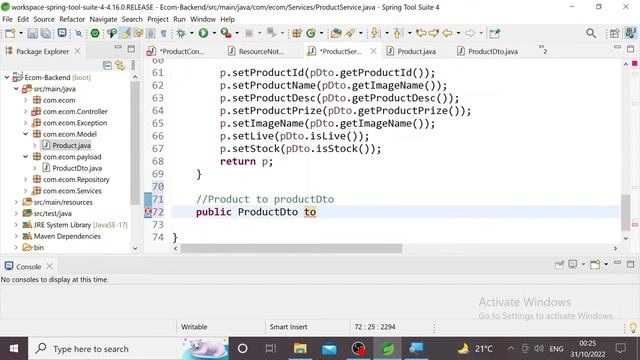Expand the com.ecom.Controller package
This screenshot has height=360, width=640.
point(26,111)
